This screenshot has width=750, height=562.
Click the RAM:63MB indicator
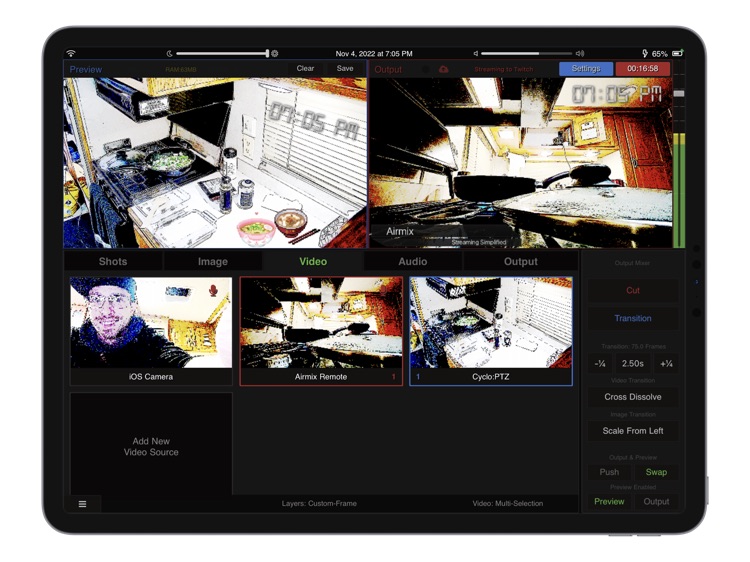[181, 70]
